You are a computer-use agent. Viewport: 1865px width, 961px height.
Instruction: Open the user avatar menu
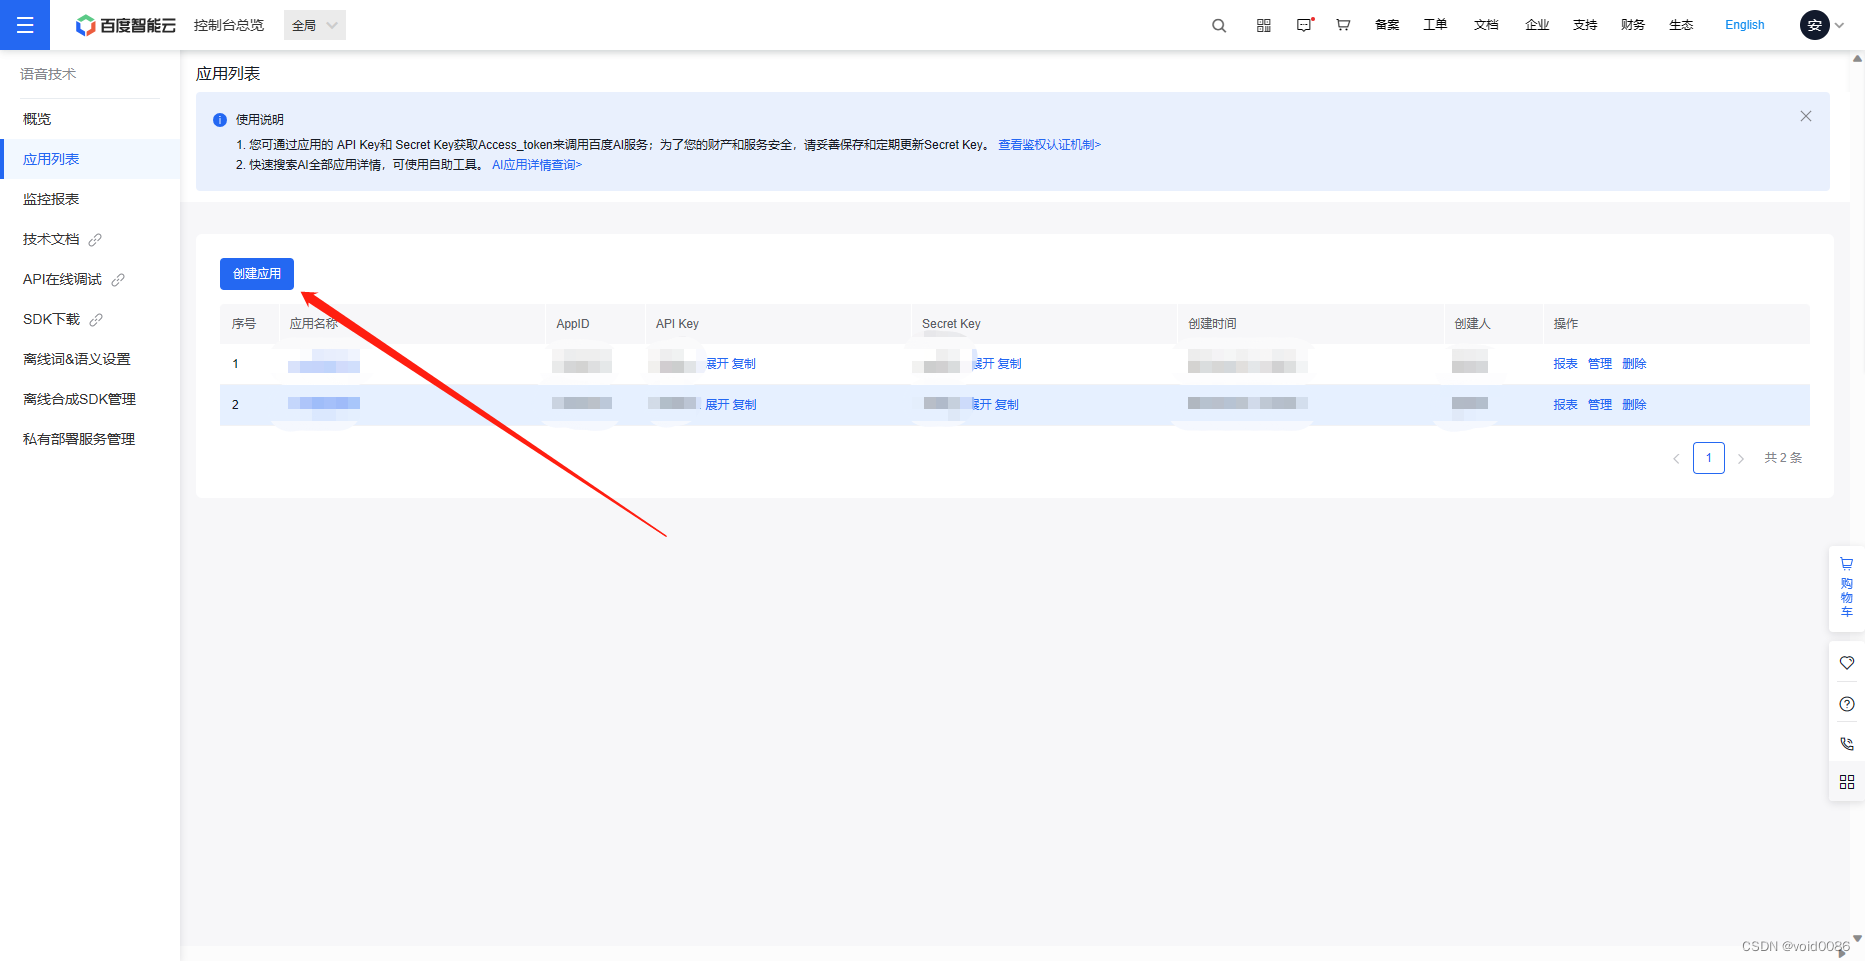click(x=1814, y=25)
